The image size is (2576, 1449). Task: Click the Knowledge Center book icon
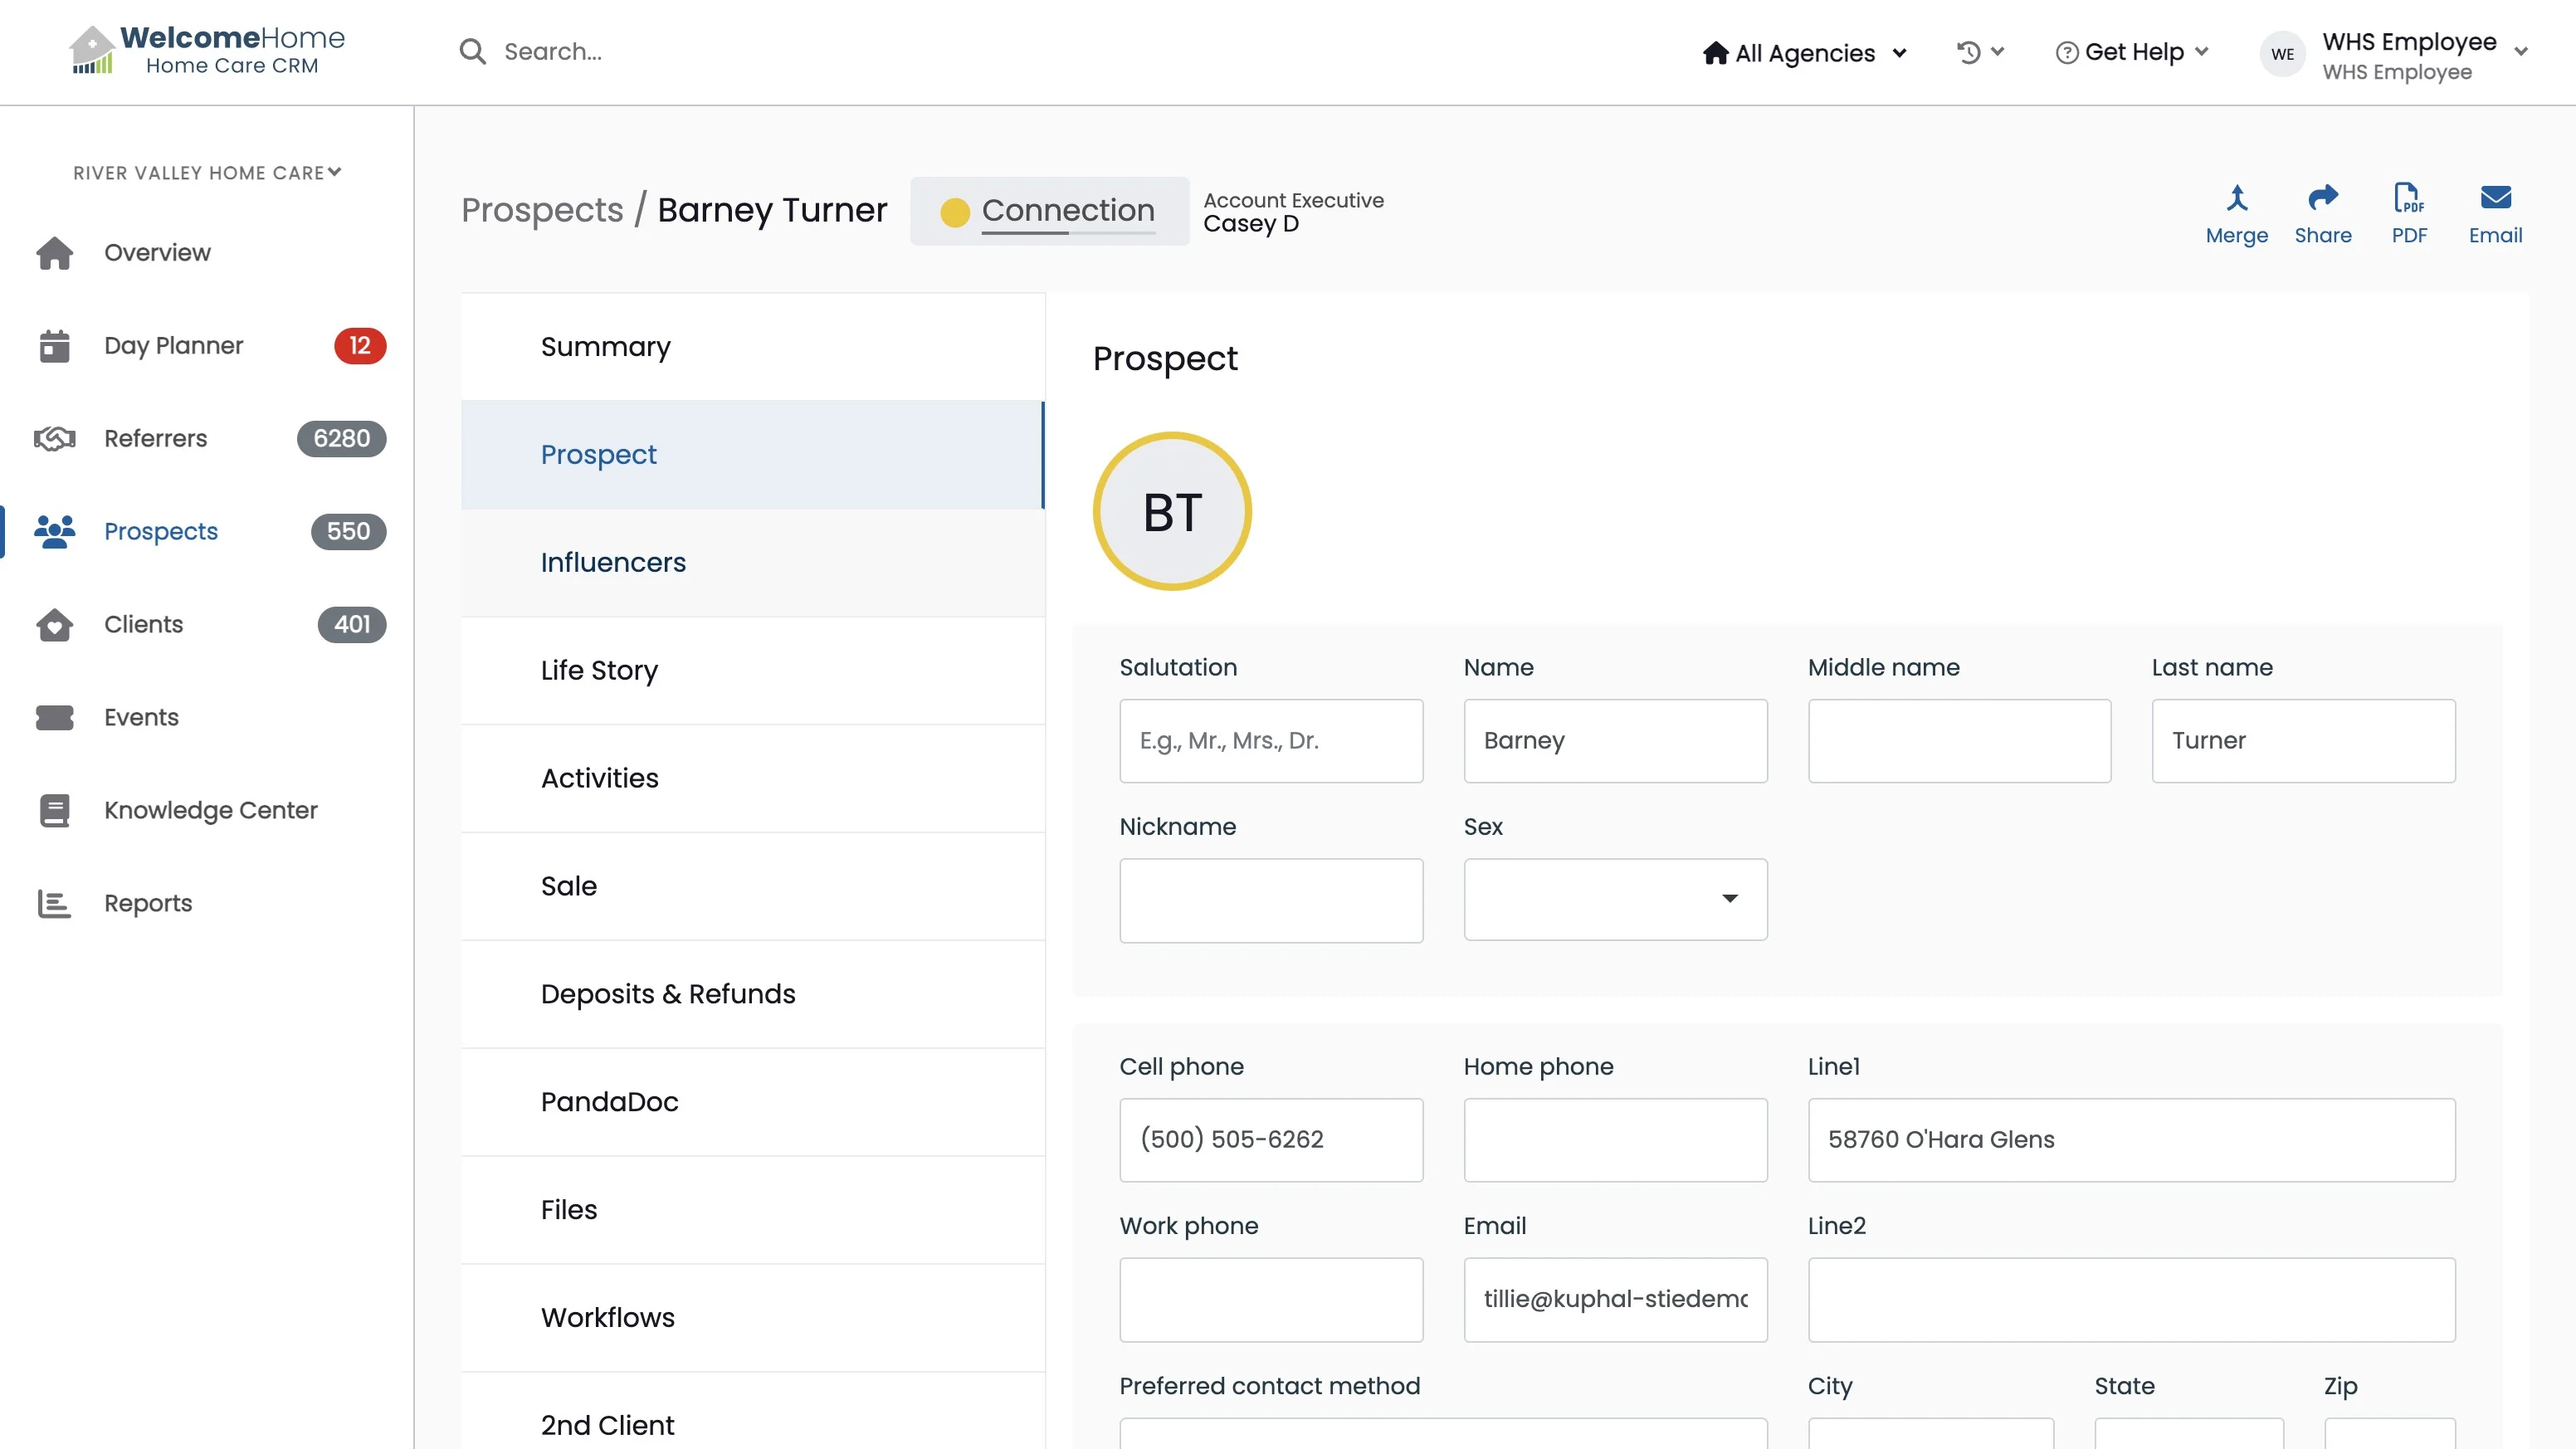[x=55, y=811]
